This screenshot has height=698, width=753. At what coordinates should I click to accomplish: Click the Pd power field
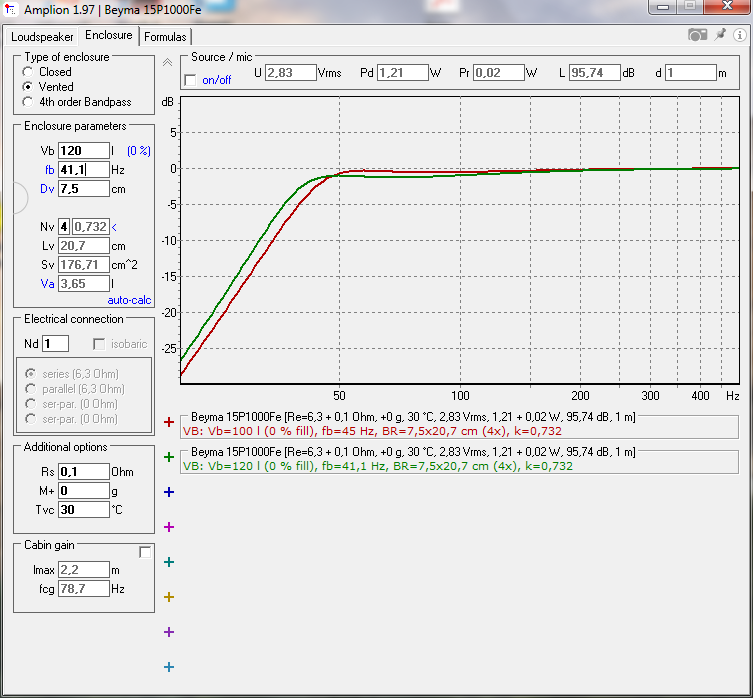402,73
